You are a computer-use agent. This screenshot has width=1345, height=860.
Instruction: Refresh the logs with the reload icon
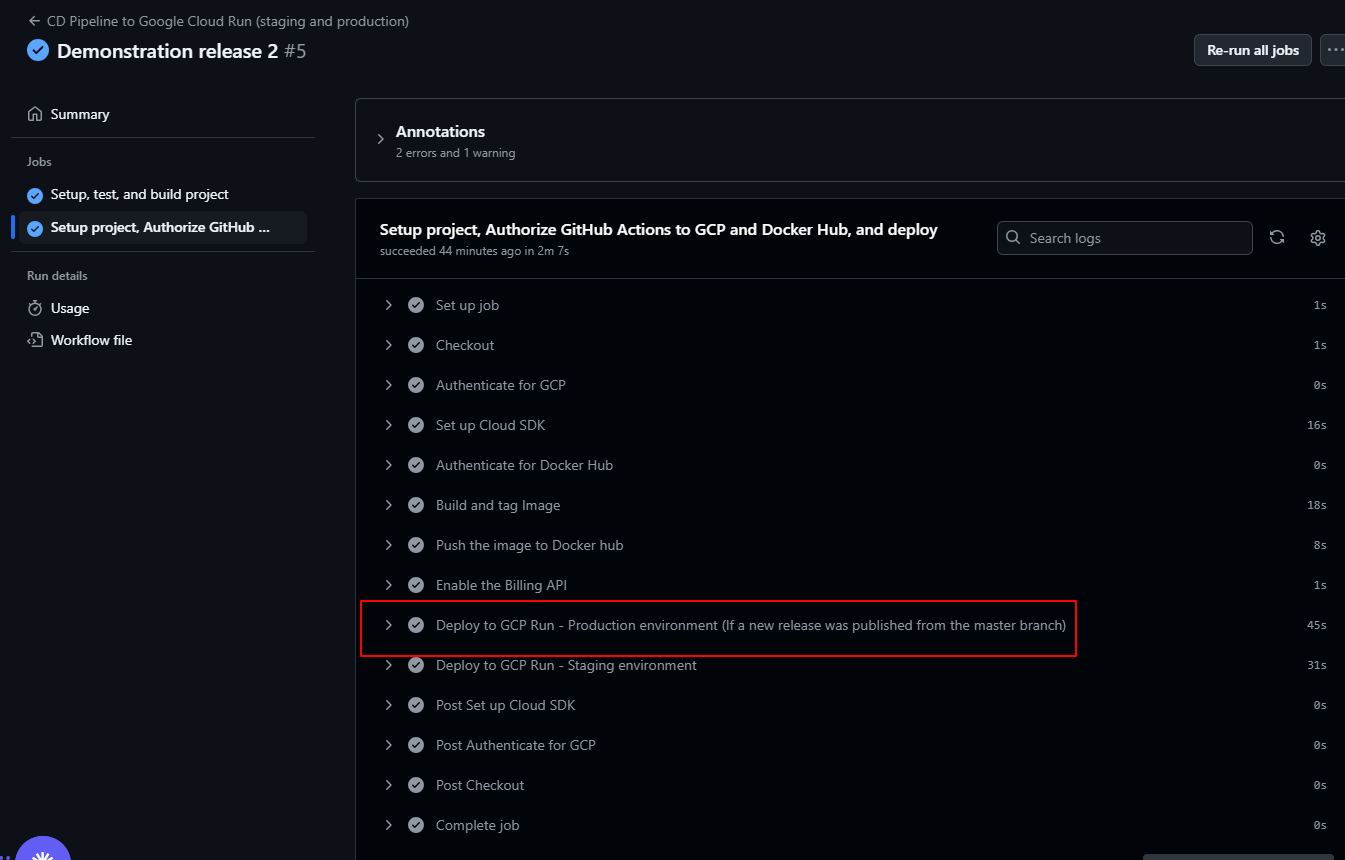point(1277,237)
